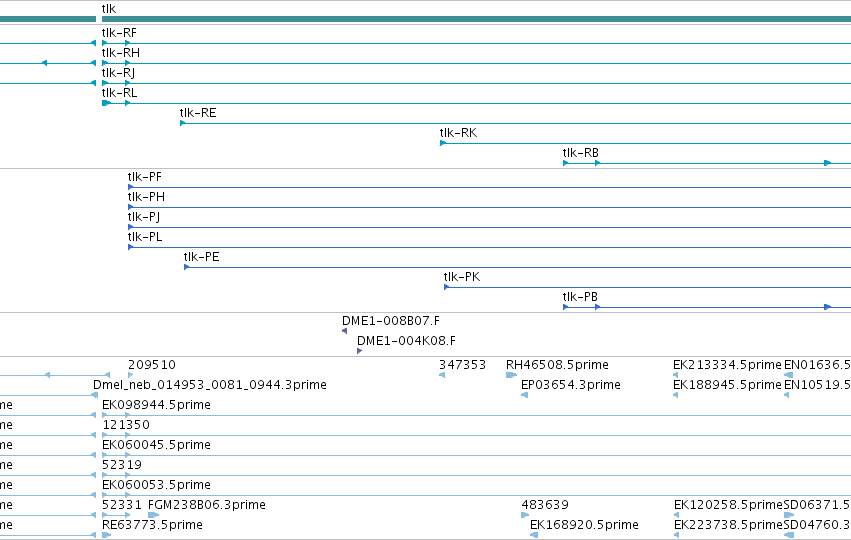Select the tlk-PB protein label
851x540 pixels.
(x=580, y=298)
